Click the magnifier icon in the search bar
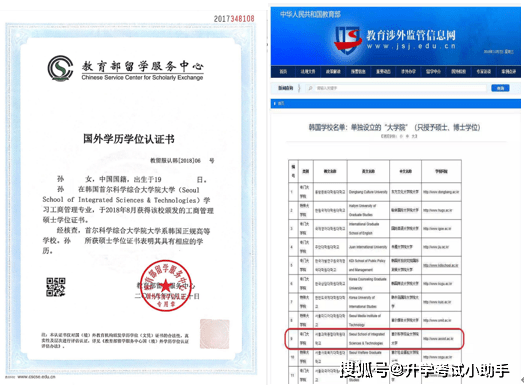Screen dimensions: 524x387 (x=310, y=88)
